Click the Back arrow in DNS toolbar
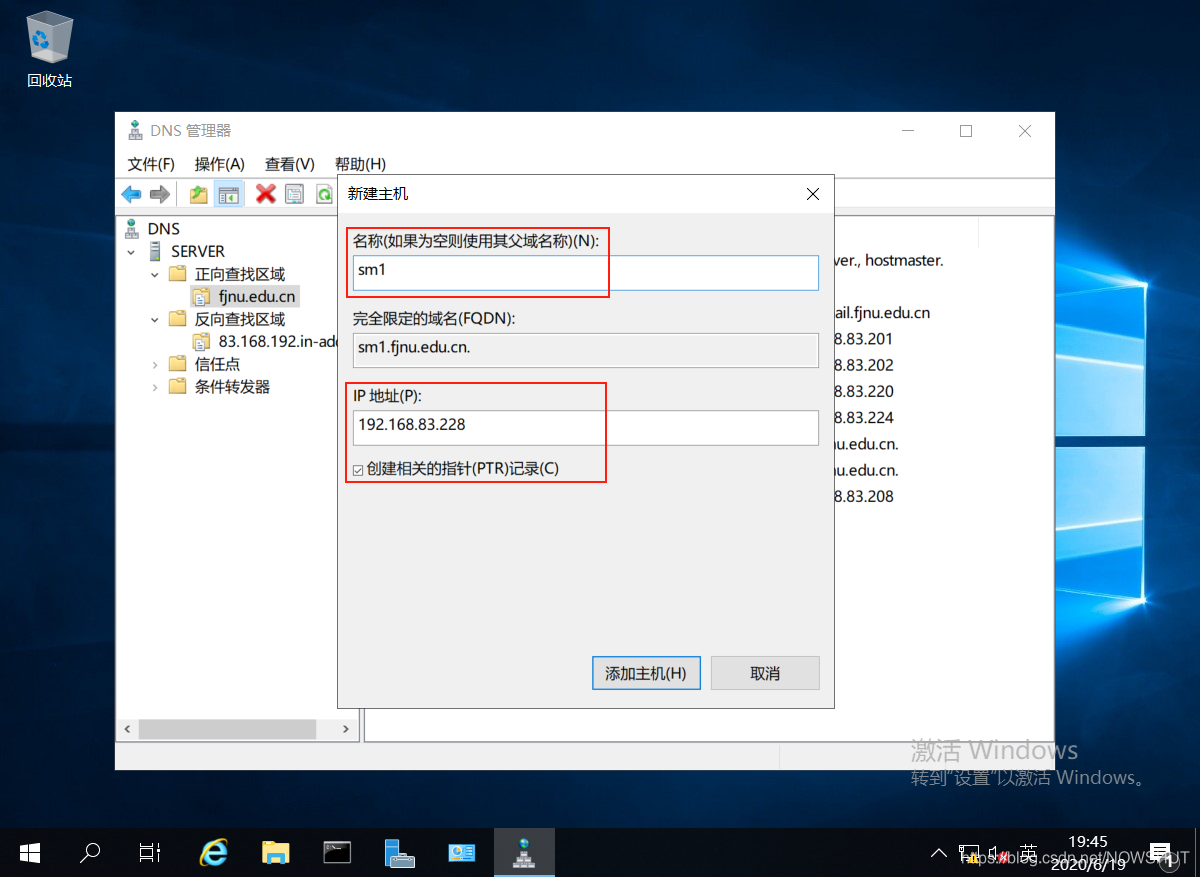 [131, 194]
